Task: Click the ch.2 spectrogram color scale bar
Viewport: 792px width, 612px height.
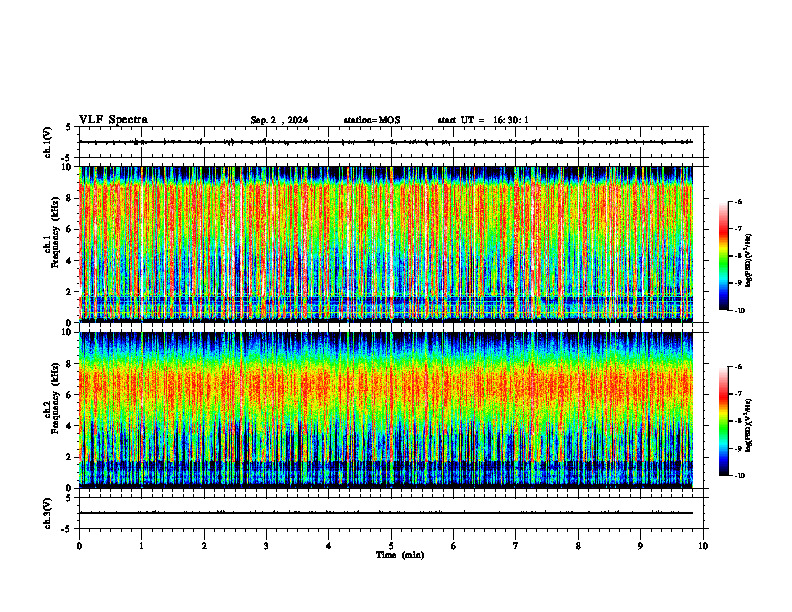Action: point(723,421)
